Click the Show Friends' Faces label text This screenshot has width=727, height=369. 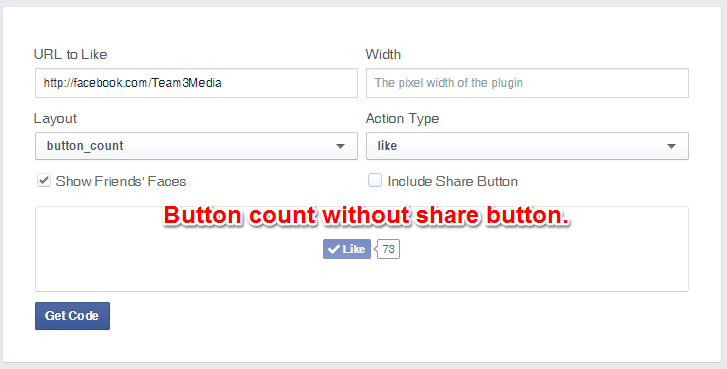121,181
